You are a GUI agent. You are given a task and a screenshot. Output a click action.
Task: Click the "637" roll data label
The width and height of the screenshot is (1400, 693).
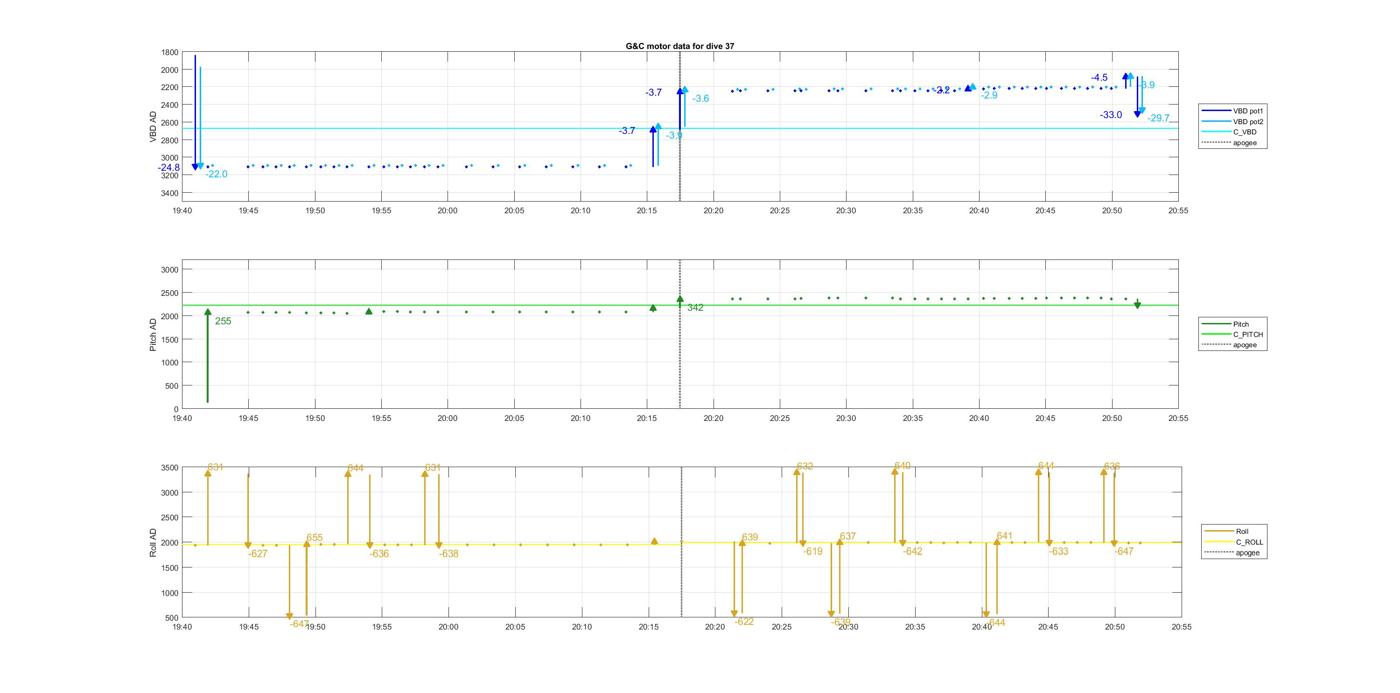click(x=848, y=537)
